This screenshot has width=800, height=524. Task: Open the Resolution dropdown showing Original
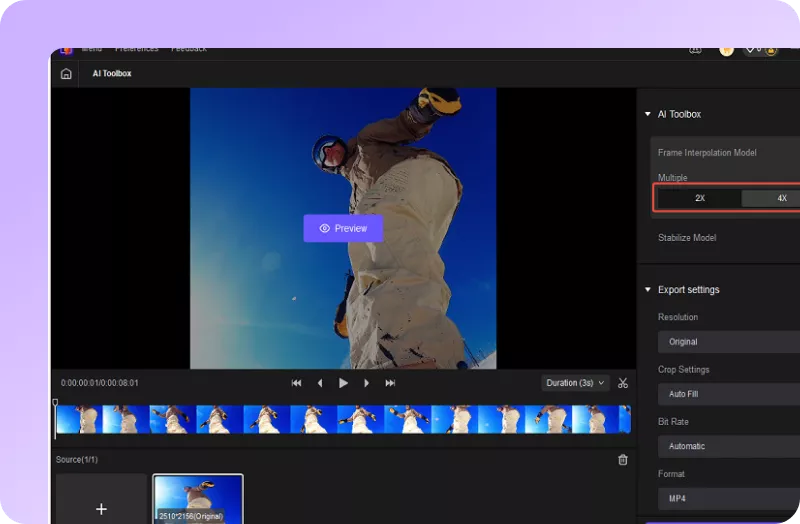tap(729, 342)
